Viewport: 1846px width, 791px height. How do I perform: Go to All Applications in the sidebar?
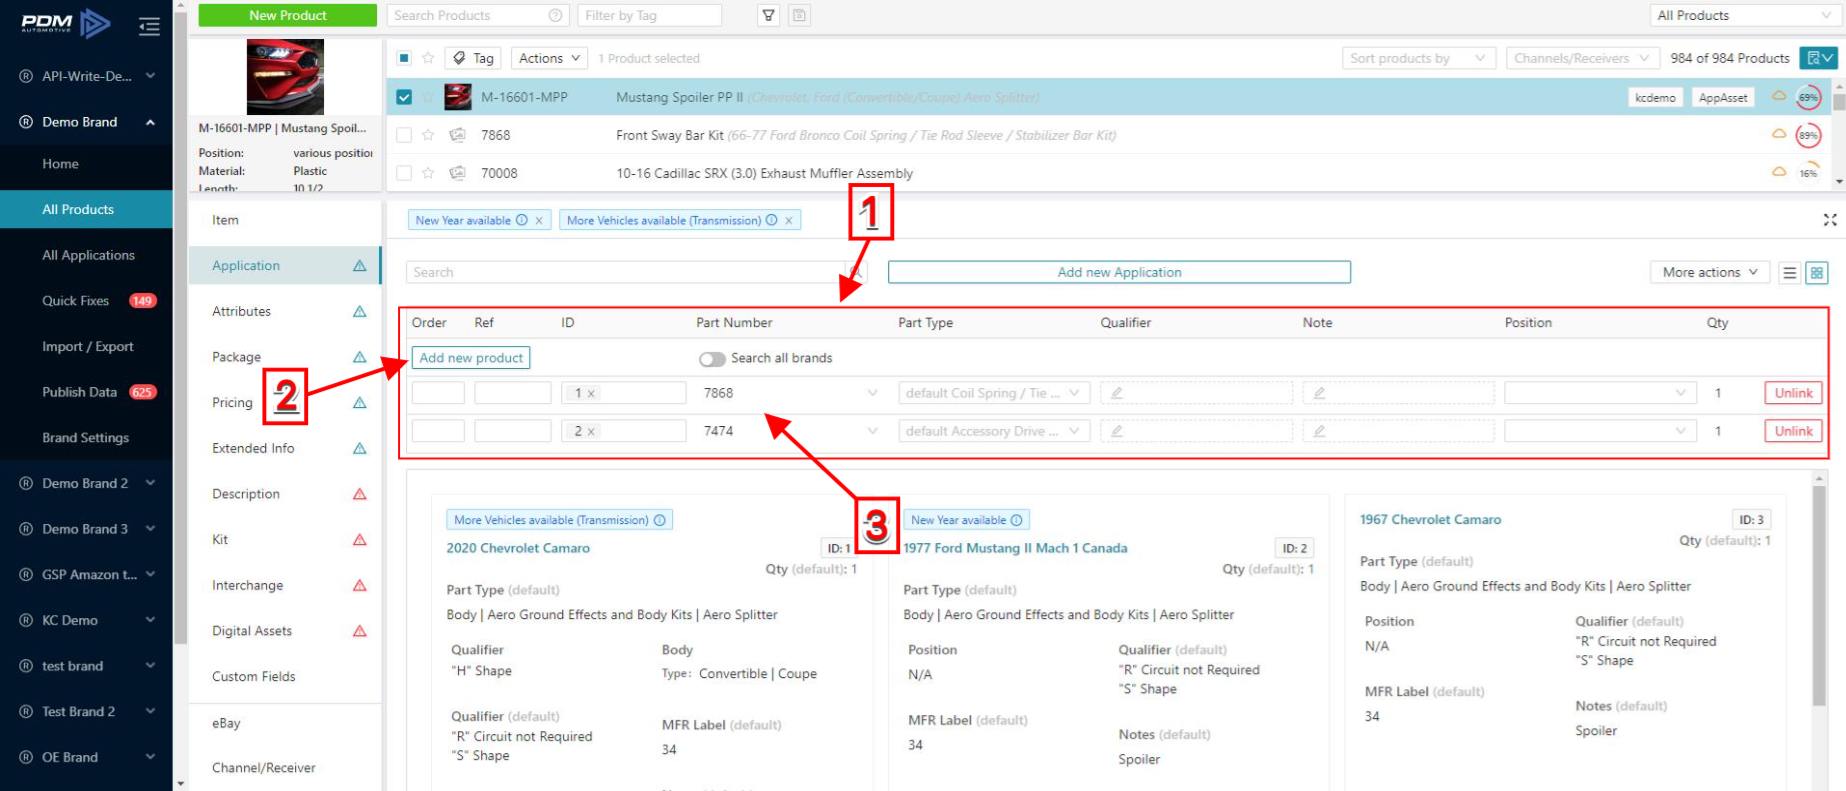coord(88,255)
